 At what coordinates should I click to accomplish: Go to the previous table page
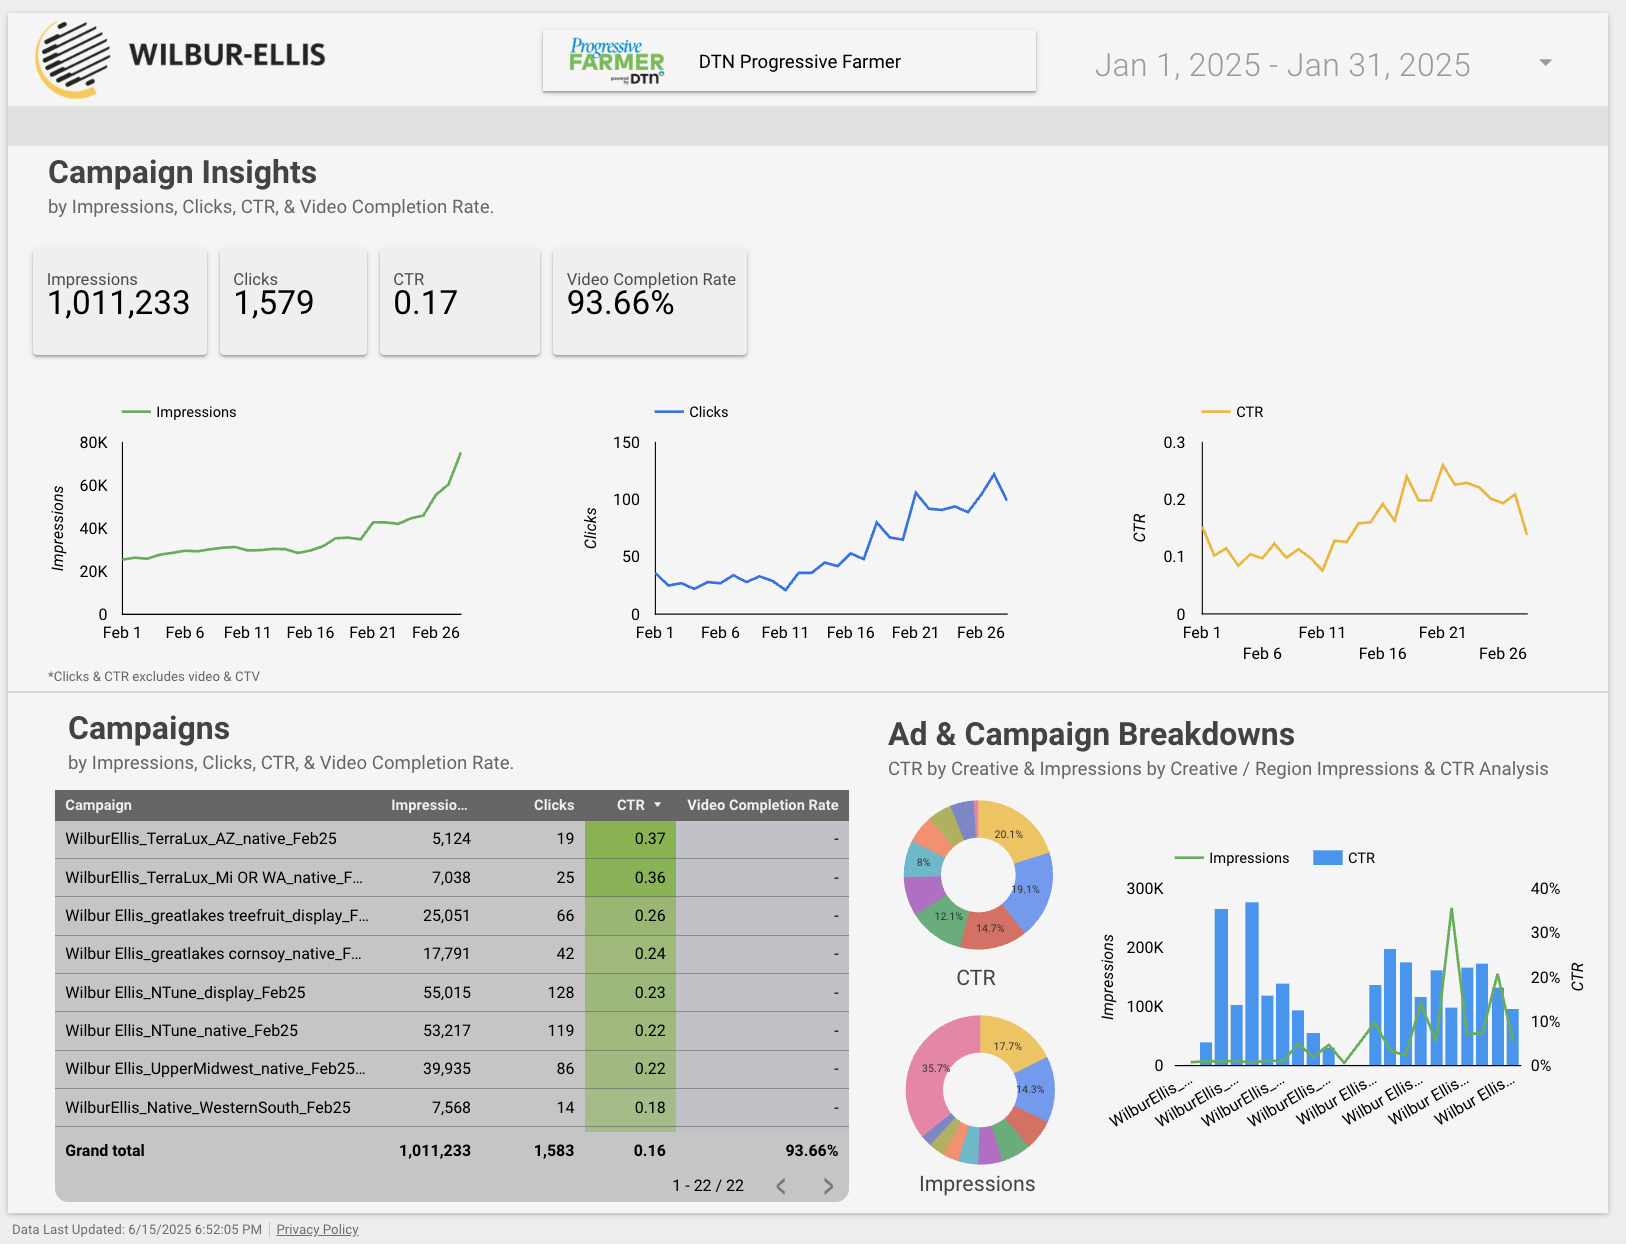(x=781, y=1186)
